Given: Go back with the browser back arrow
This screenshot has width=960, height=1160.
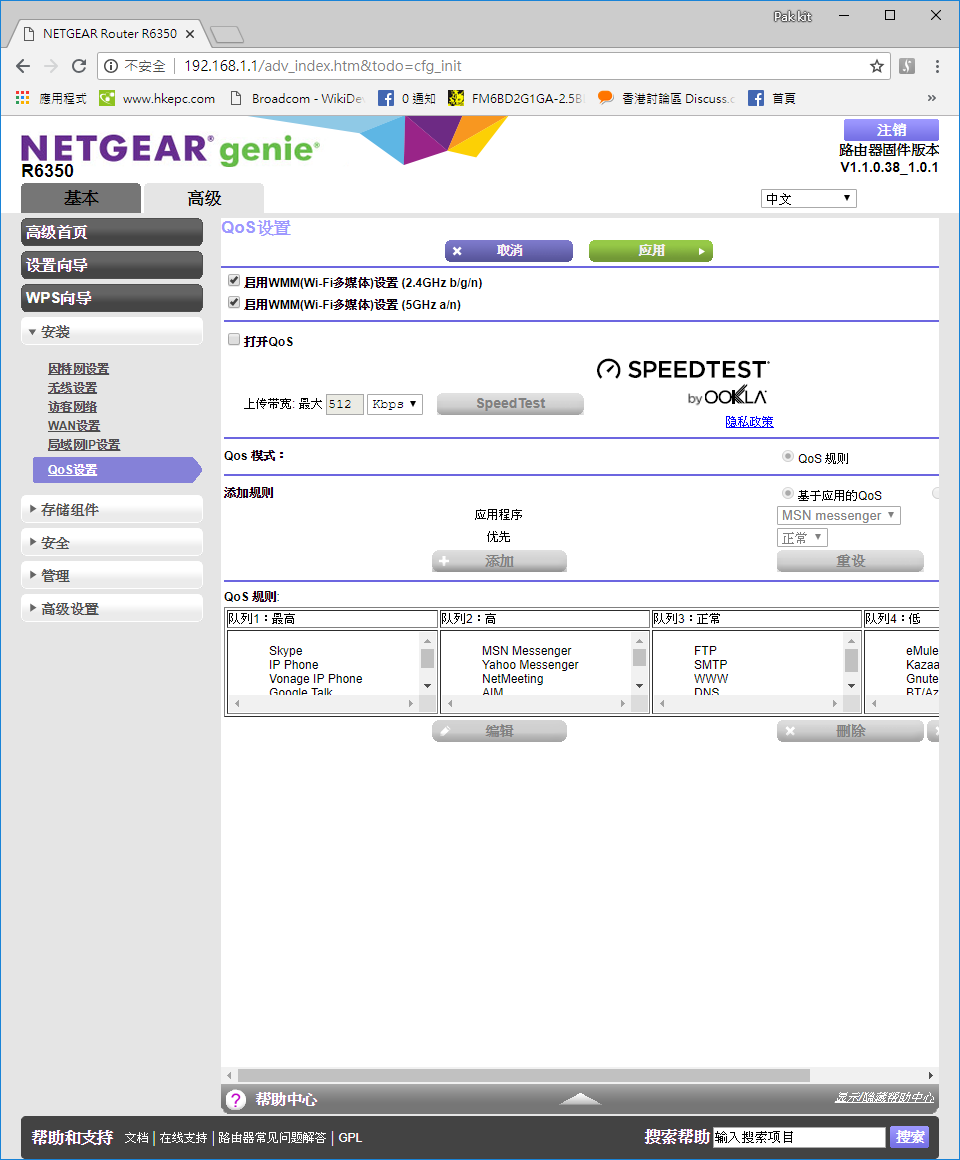Looking at the screenshot, I should pyautogui.click(x=23, y=66).
